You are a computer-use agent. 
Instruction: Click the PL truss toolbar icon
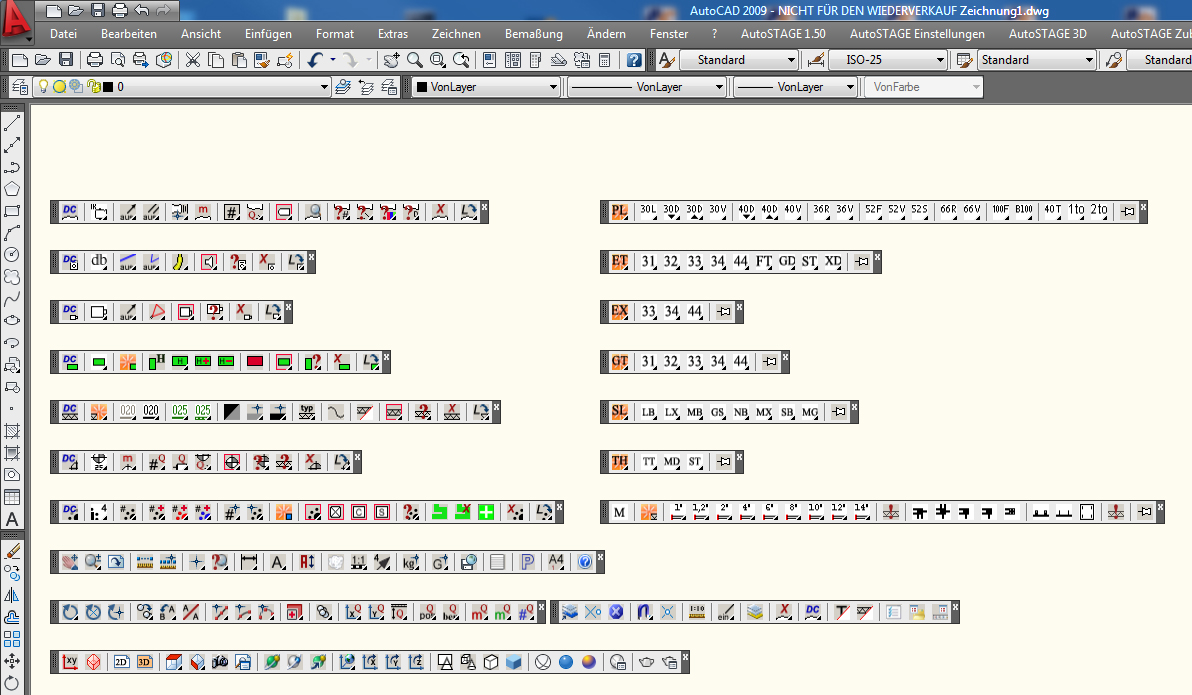[619, 211]
